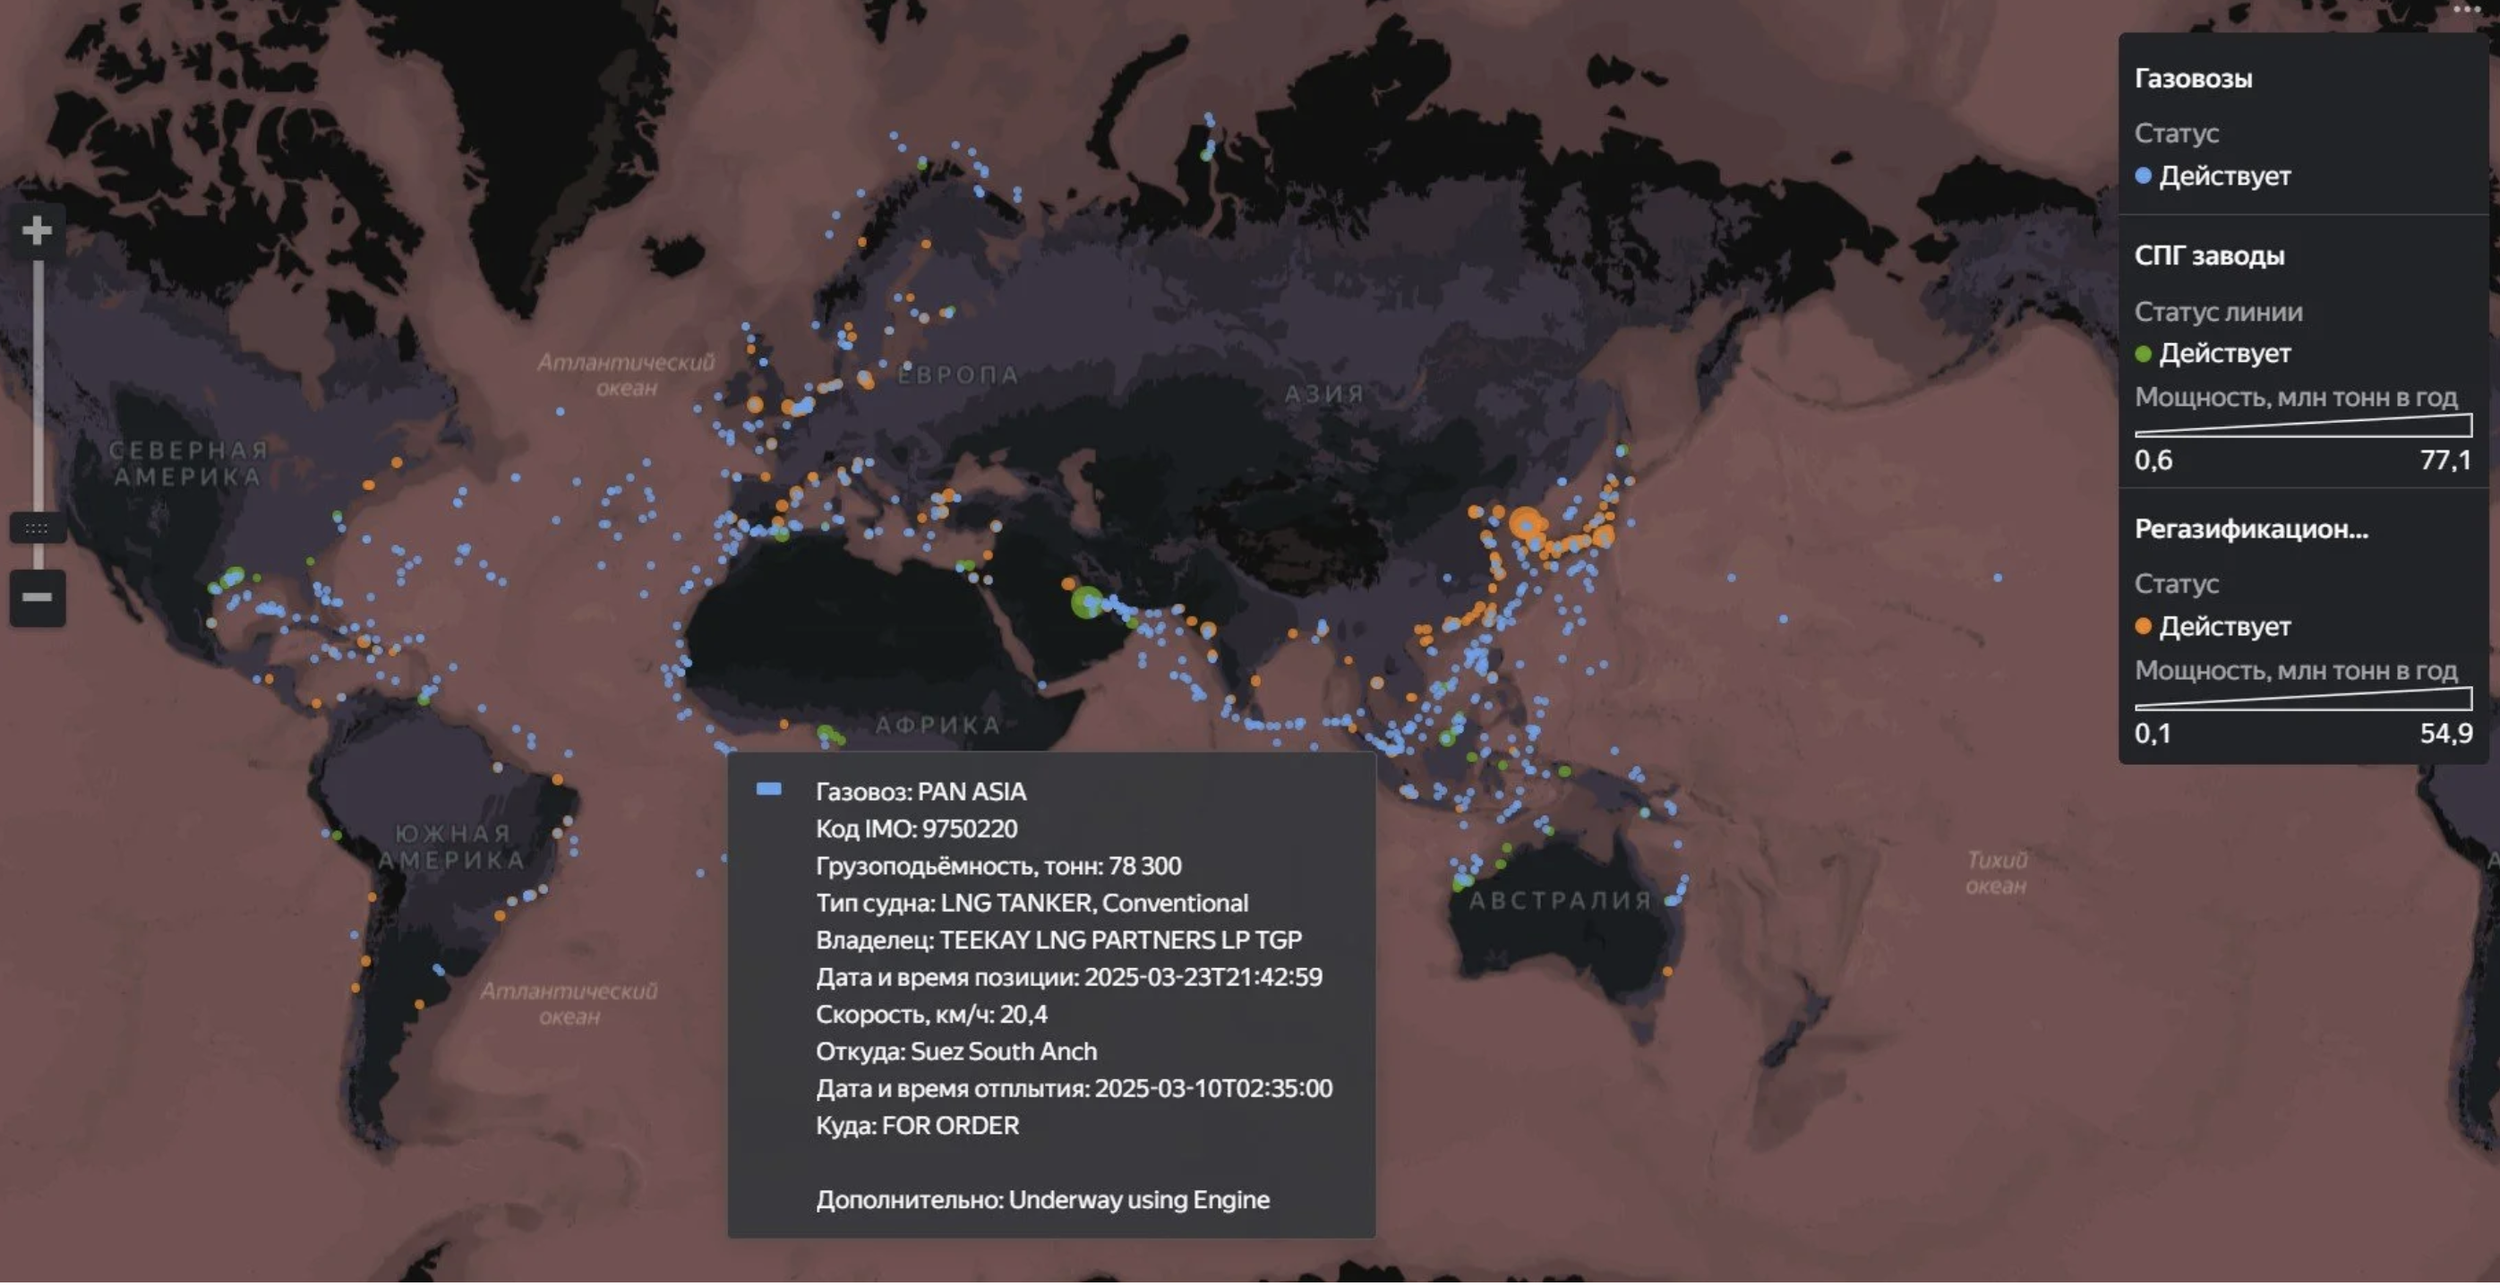Image resolution: width=2500 pixels, height=1288 pixels.
Task: Click the Код IMO: 9750220 line
Action: [916, 829]
